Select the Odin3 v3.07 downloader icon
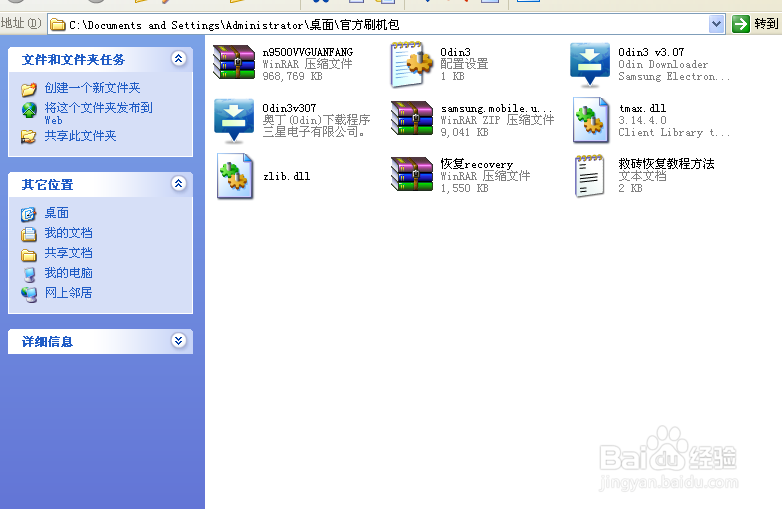Image resolution: width=782 pixels, height=509 pixels. tap(590, 64)
